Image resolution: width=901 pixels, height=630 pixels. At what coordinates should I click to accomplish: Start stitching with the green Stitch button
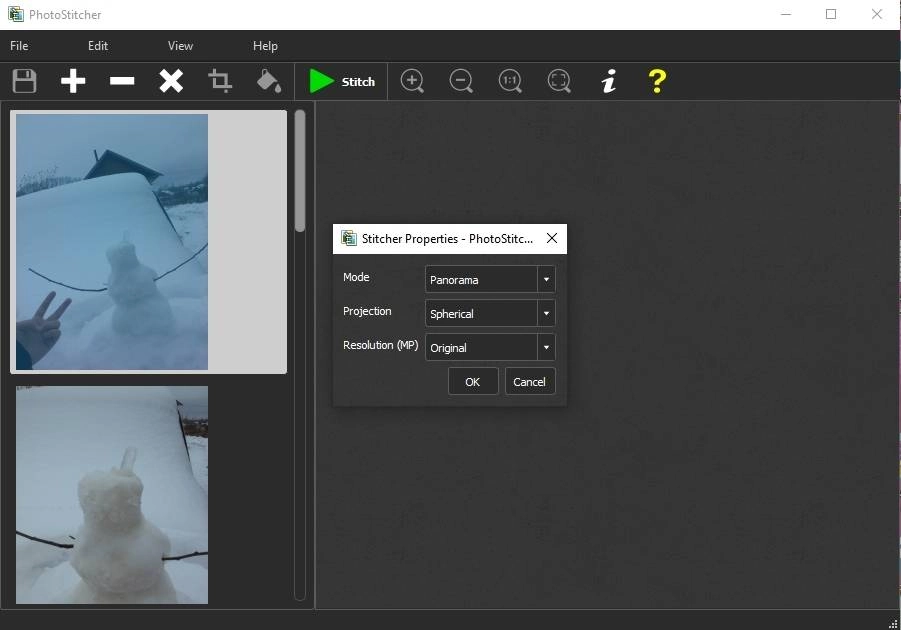point(342,81)
